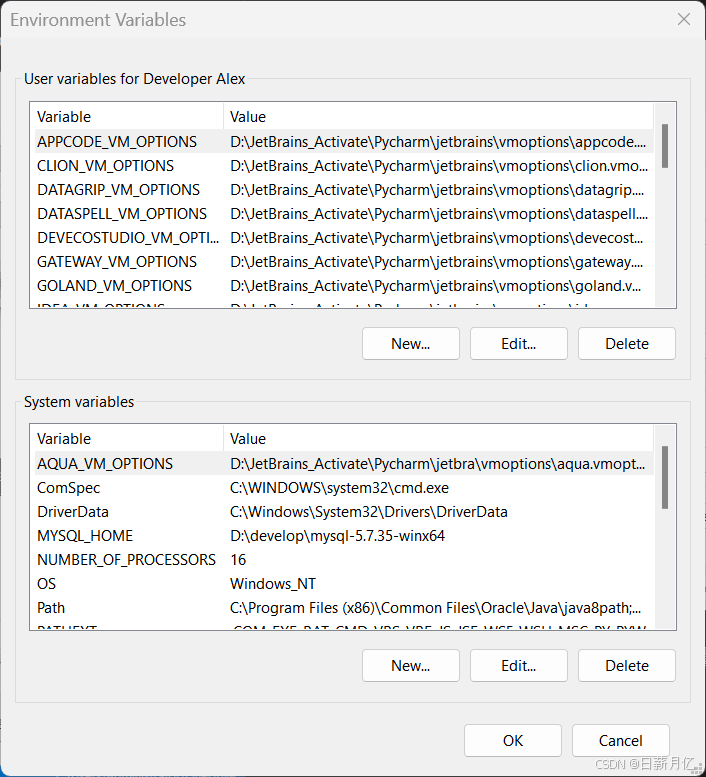This screenshot has width=706, height=777.
Task: Select the DEVECOSTUDIO_VM_OPTI... row
Action: 344,238
